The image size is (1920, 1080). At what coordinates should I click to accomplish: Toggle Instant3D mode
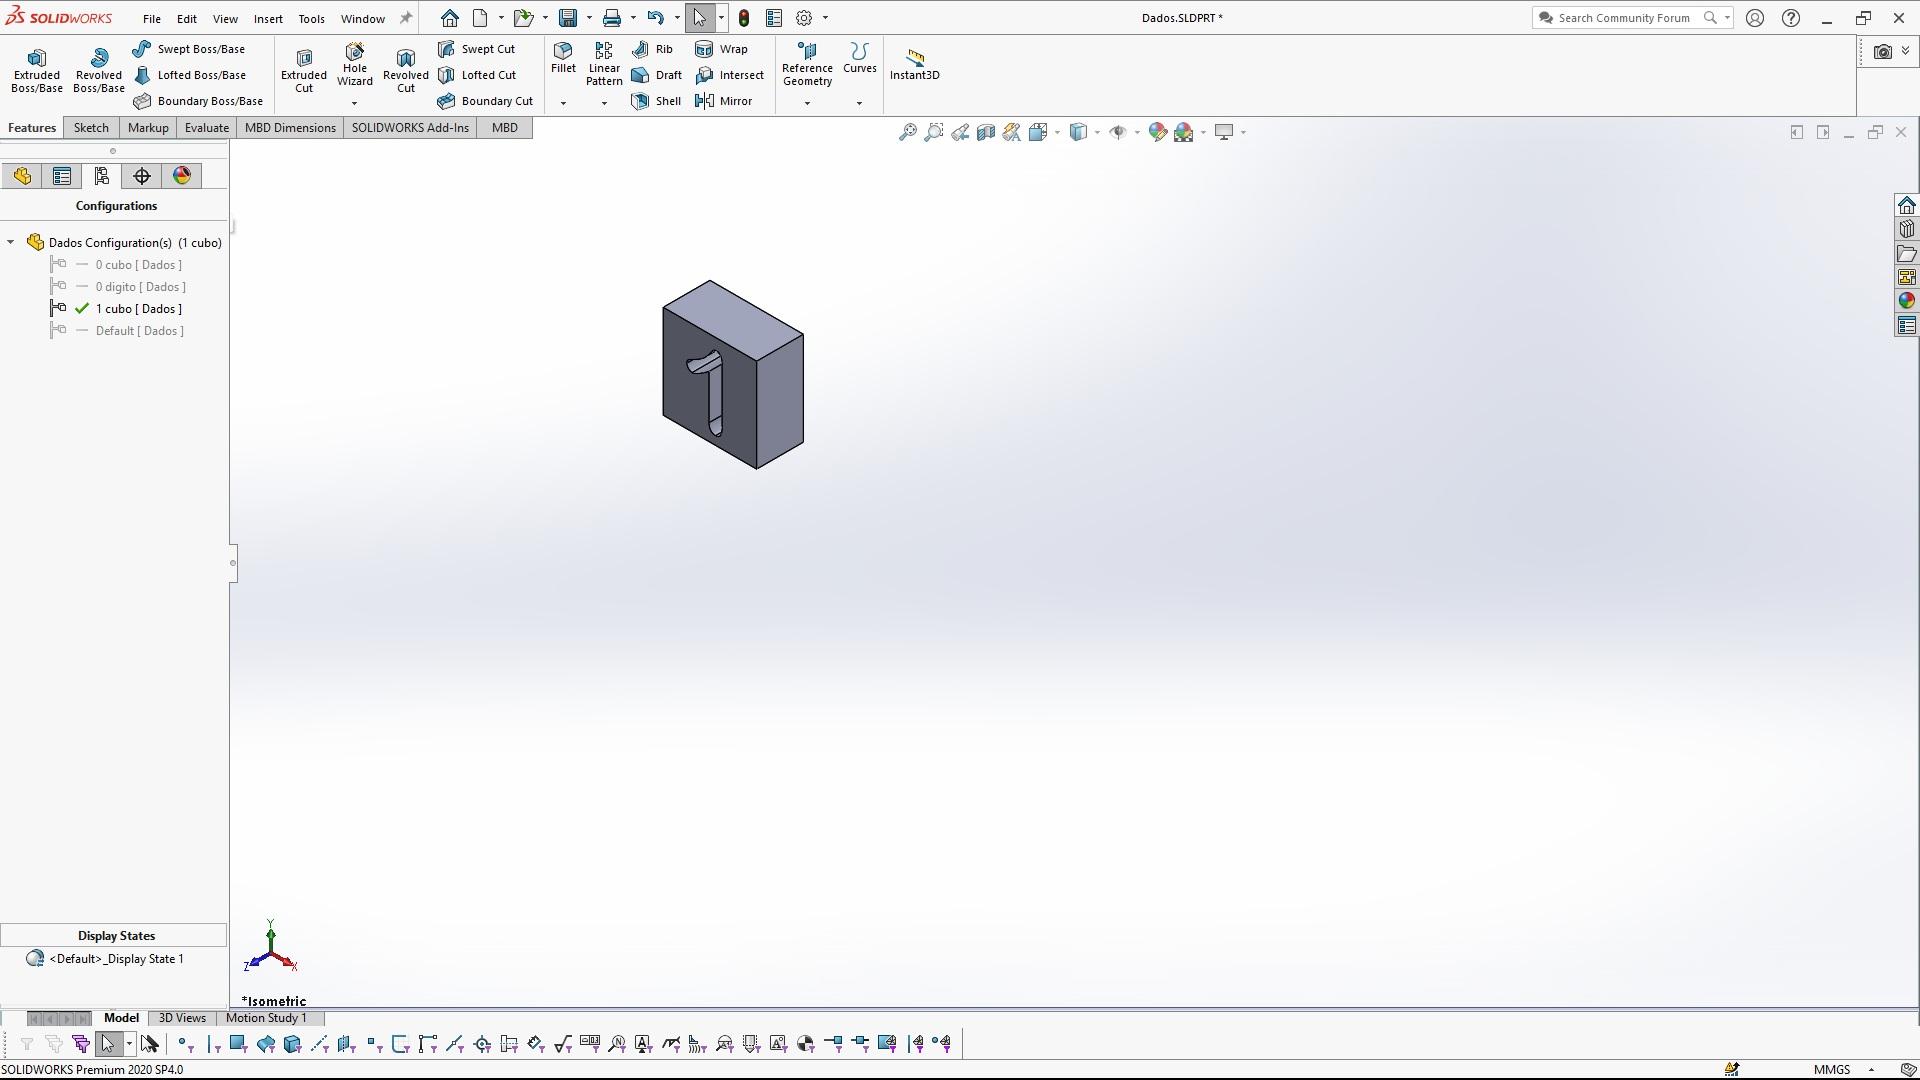click(915, 65)
